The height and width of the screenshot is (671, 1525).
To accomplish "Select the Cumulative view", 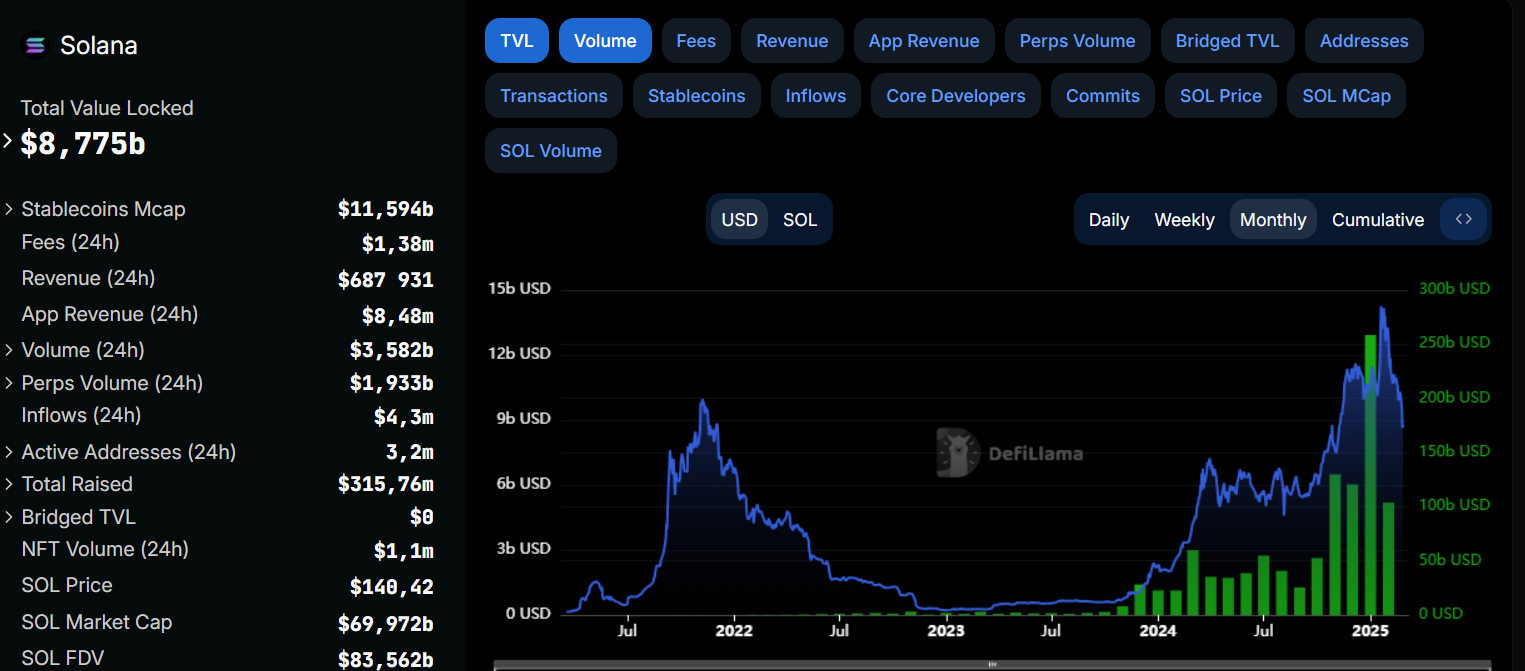I will point(1378,219).
